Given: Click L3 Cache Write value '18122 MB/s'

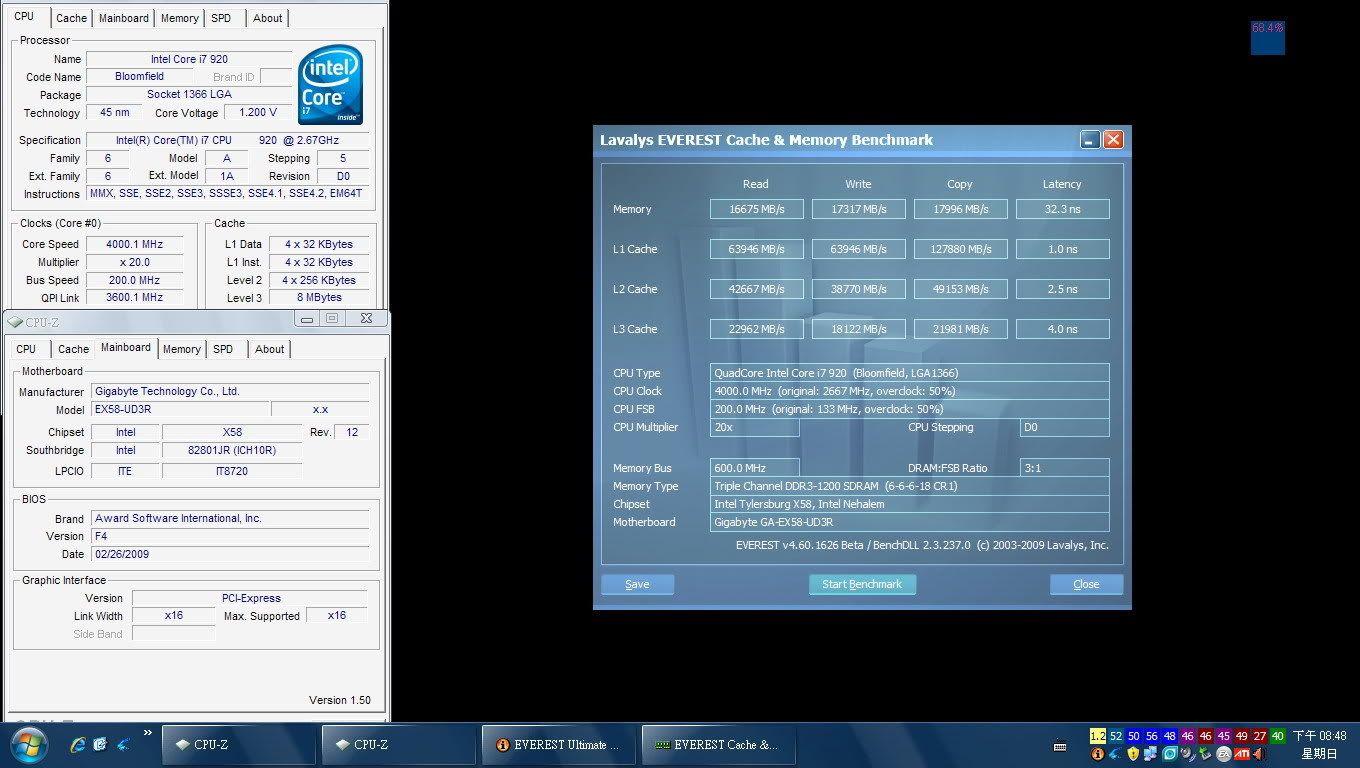Looking at the screenshot, I should pyautogui.click(x=858, y=329).
